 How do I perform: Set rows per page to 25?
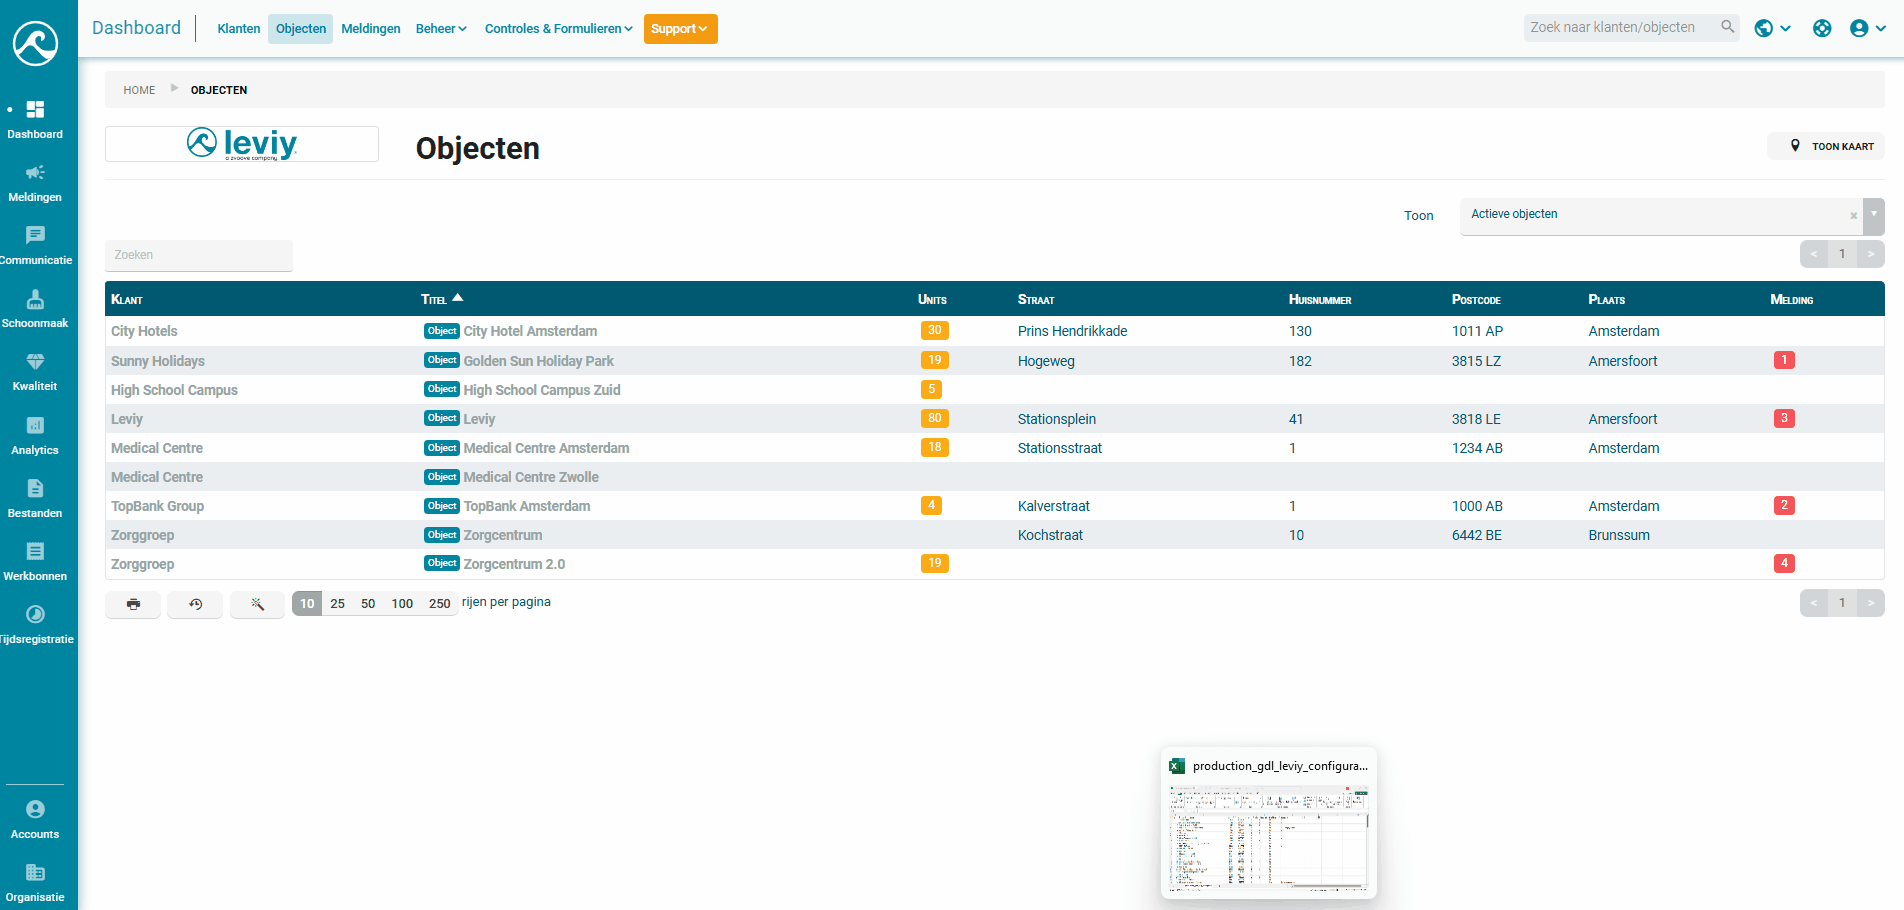click(x=338, y=603)
